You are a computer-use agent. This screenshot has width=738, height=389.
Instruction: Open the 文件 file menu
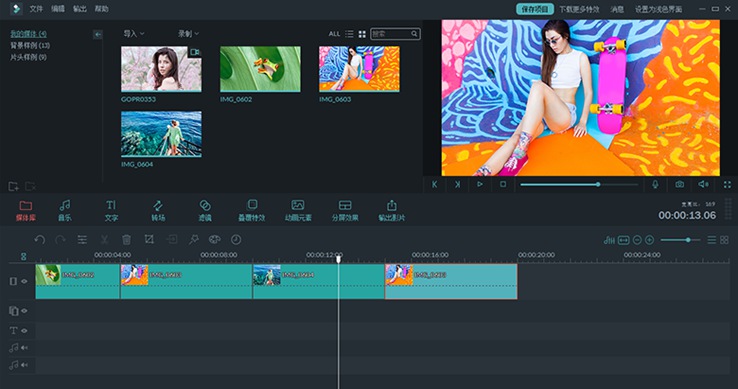36,9
